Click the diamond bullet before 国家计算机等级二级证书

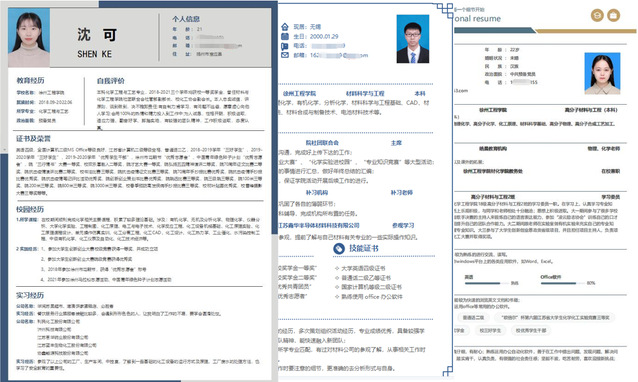tap(337, 287)
